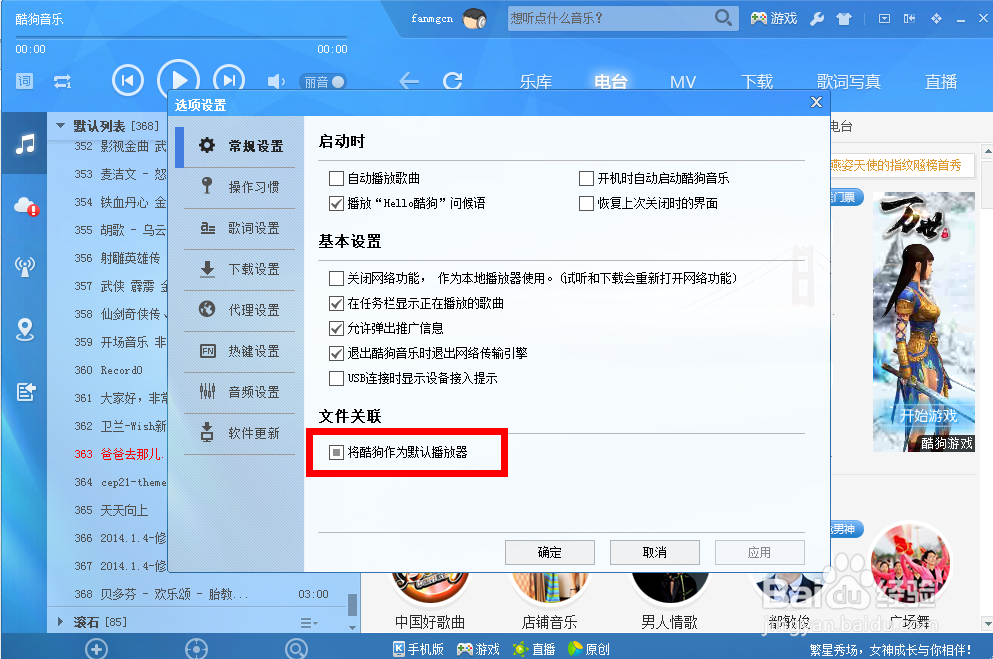The height and width of the screenshot is (659, 993).
Task: Uncheck 允许弹出推广信息
Action: tap(336, 328)
